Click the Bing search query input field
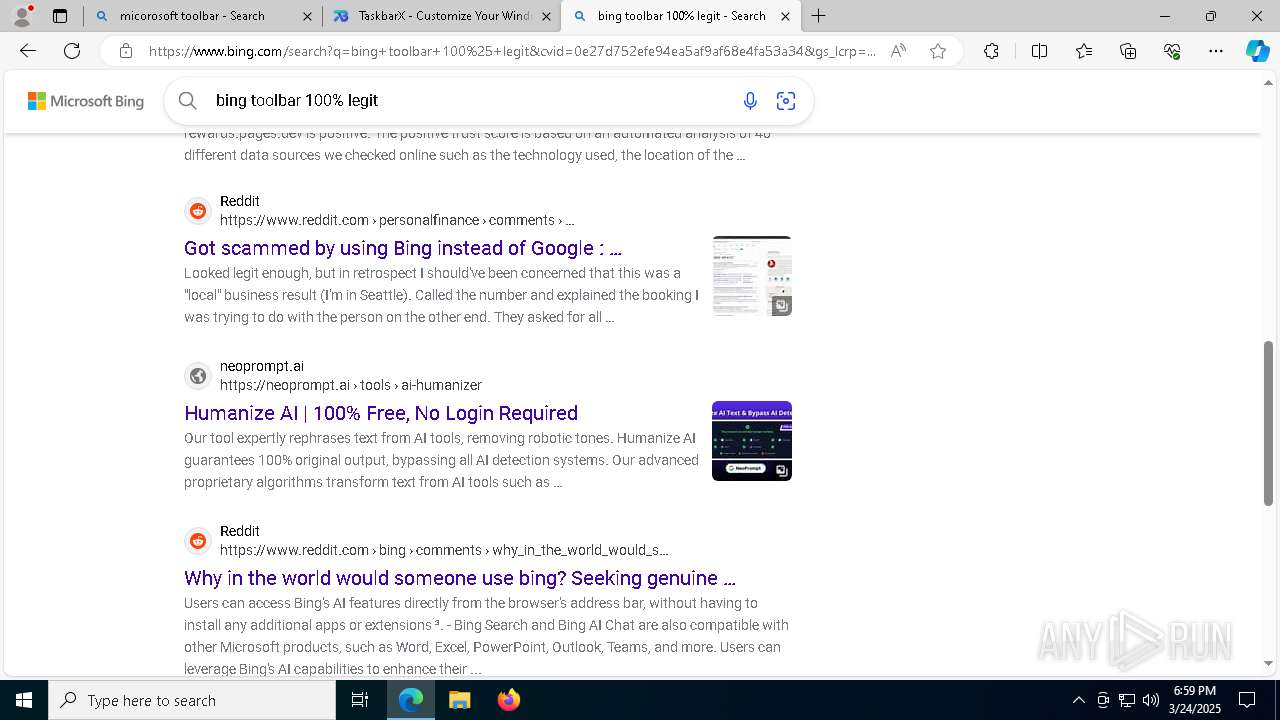1280x720 pixels. point(470,100)
